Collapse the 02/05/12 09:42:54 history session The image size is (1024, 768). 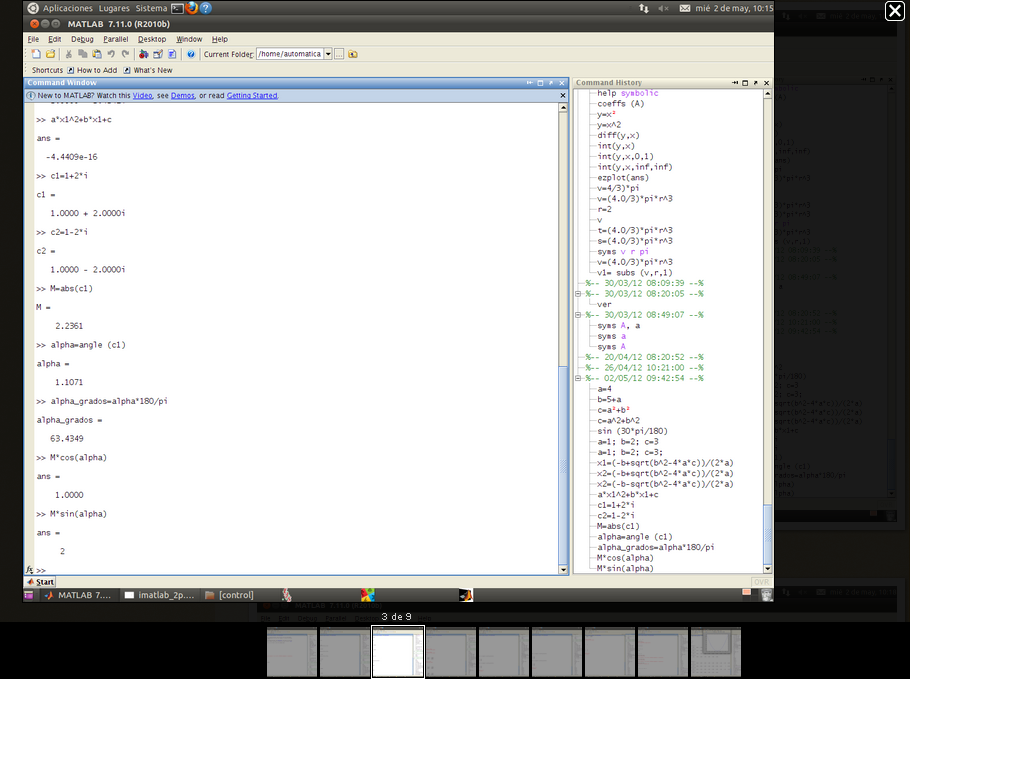click(x=578, y=378)
